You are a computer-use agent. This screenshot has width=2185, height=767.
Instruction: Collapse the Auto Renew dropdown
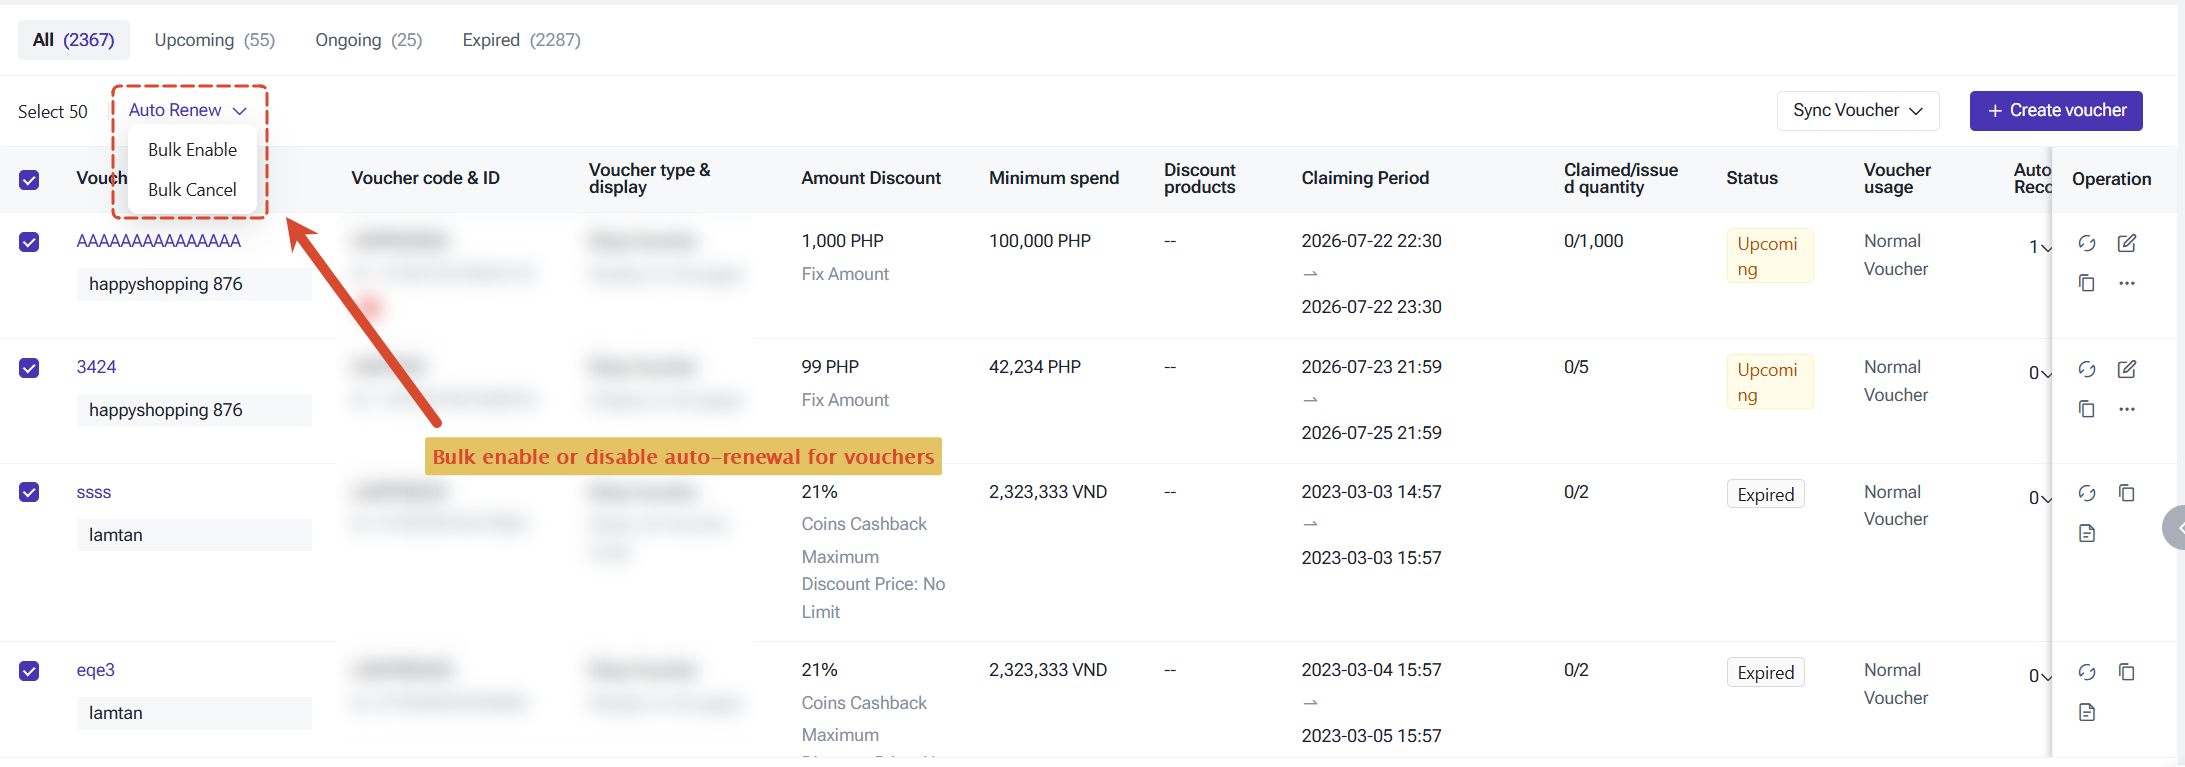pos(188,110)
